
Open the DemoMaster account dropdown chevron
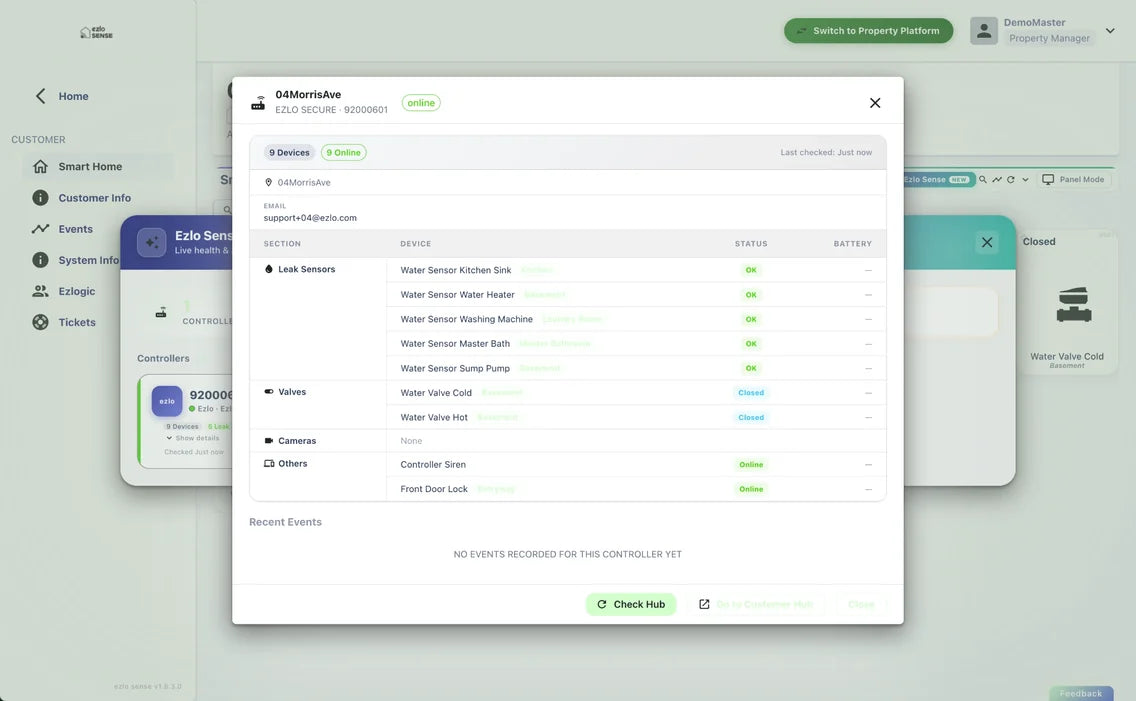pyautogui.click(x=1110, y=30)
